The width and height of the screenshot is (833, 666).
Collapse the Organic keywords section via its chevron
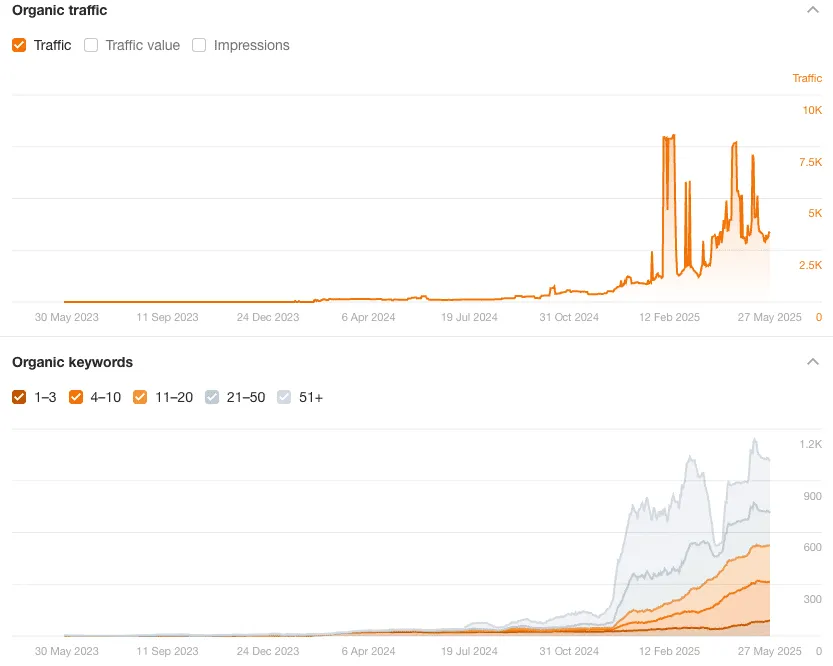pos(812,362)
